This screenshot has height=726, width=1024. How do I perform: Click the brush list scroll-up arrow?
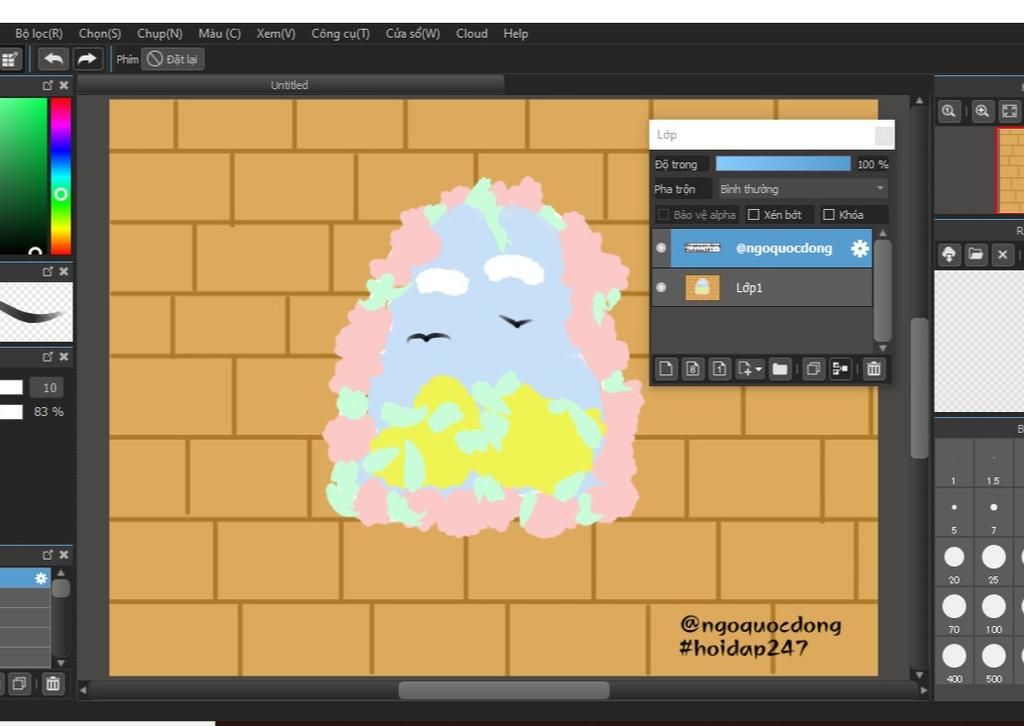(x=61, y=573)
